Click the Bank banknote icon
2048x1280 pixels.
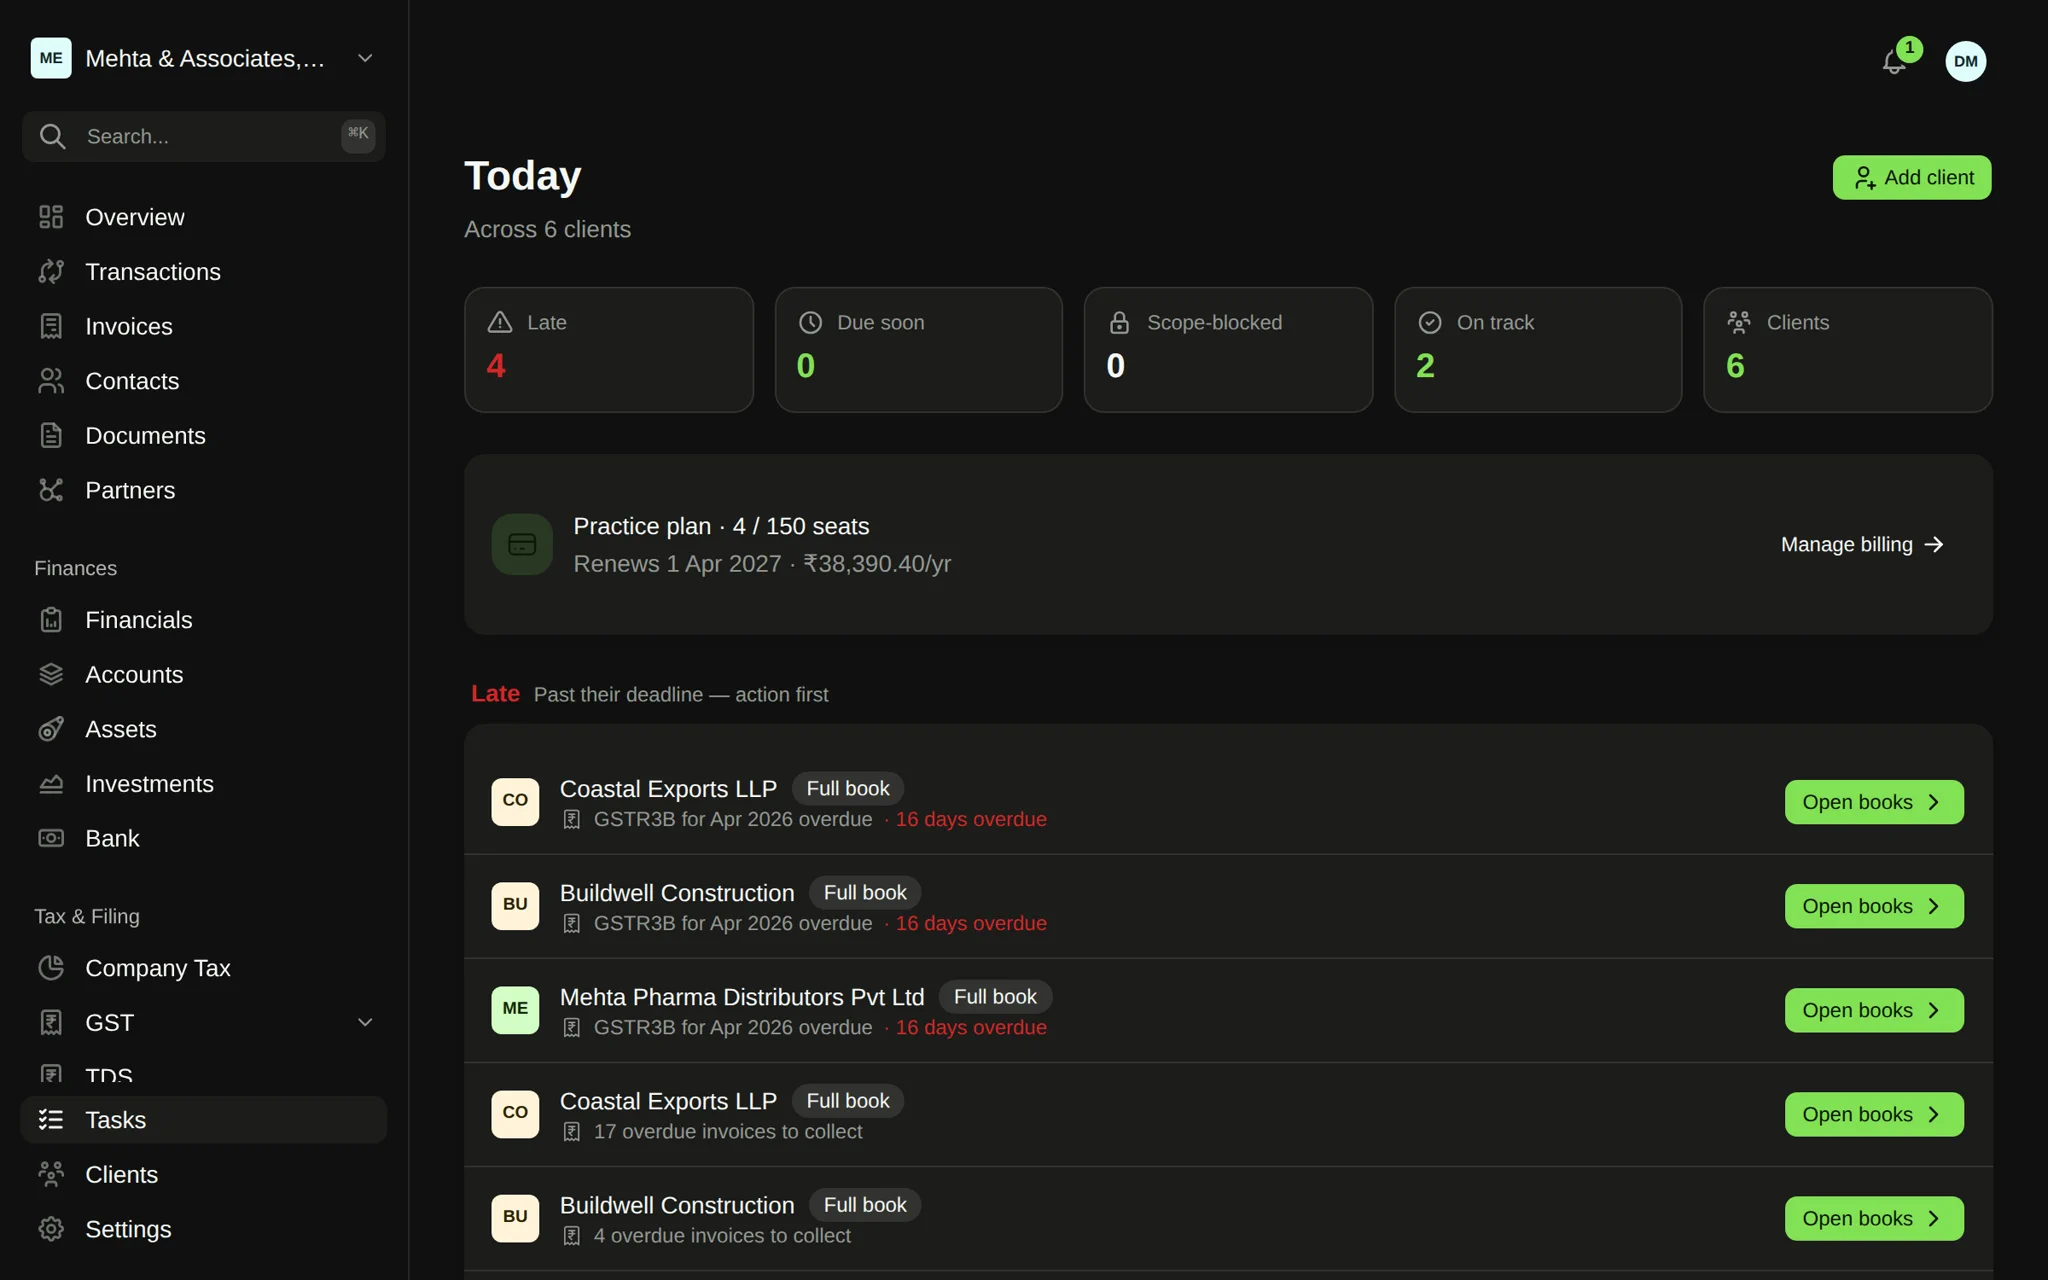[51, 838]
